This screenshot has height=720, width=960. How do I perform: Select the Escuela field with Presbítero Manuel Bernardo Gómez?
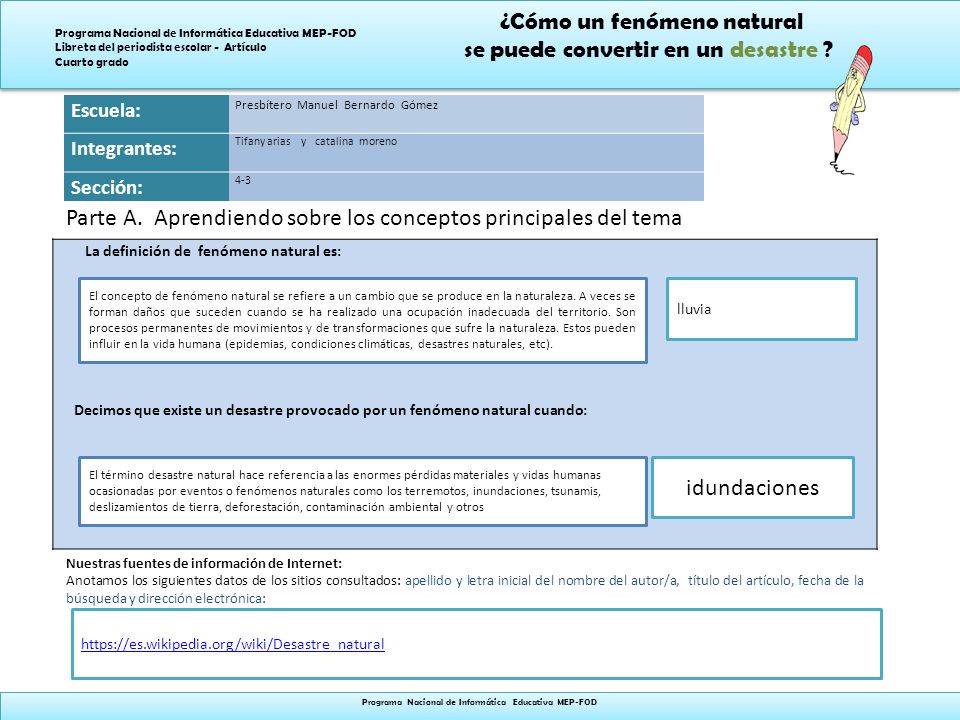pos(466,114)
